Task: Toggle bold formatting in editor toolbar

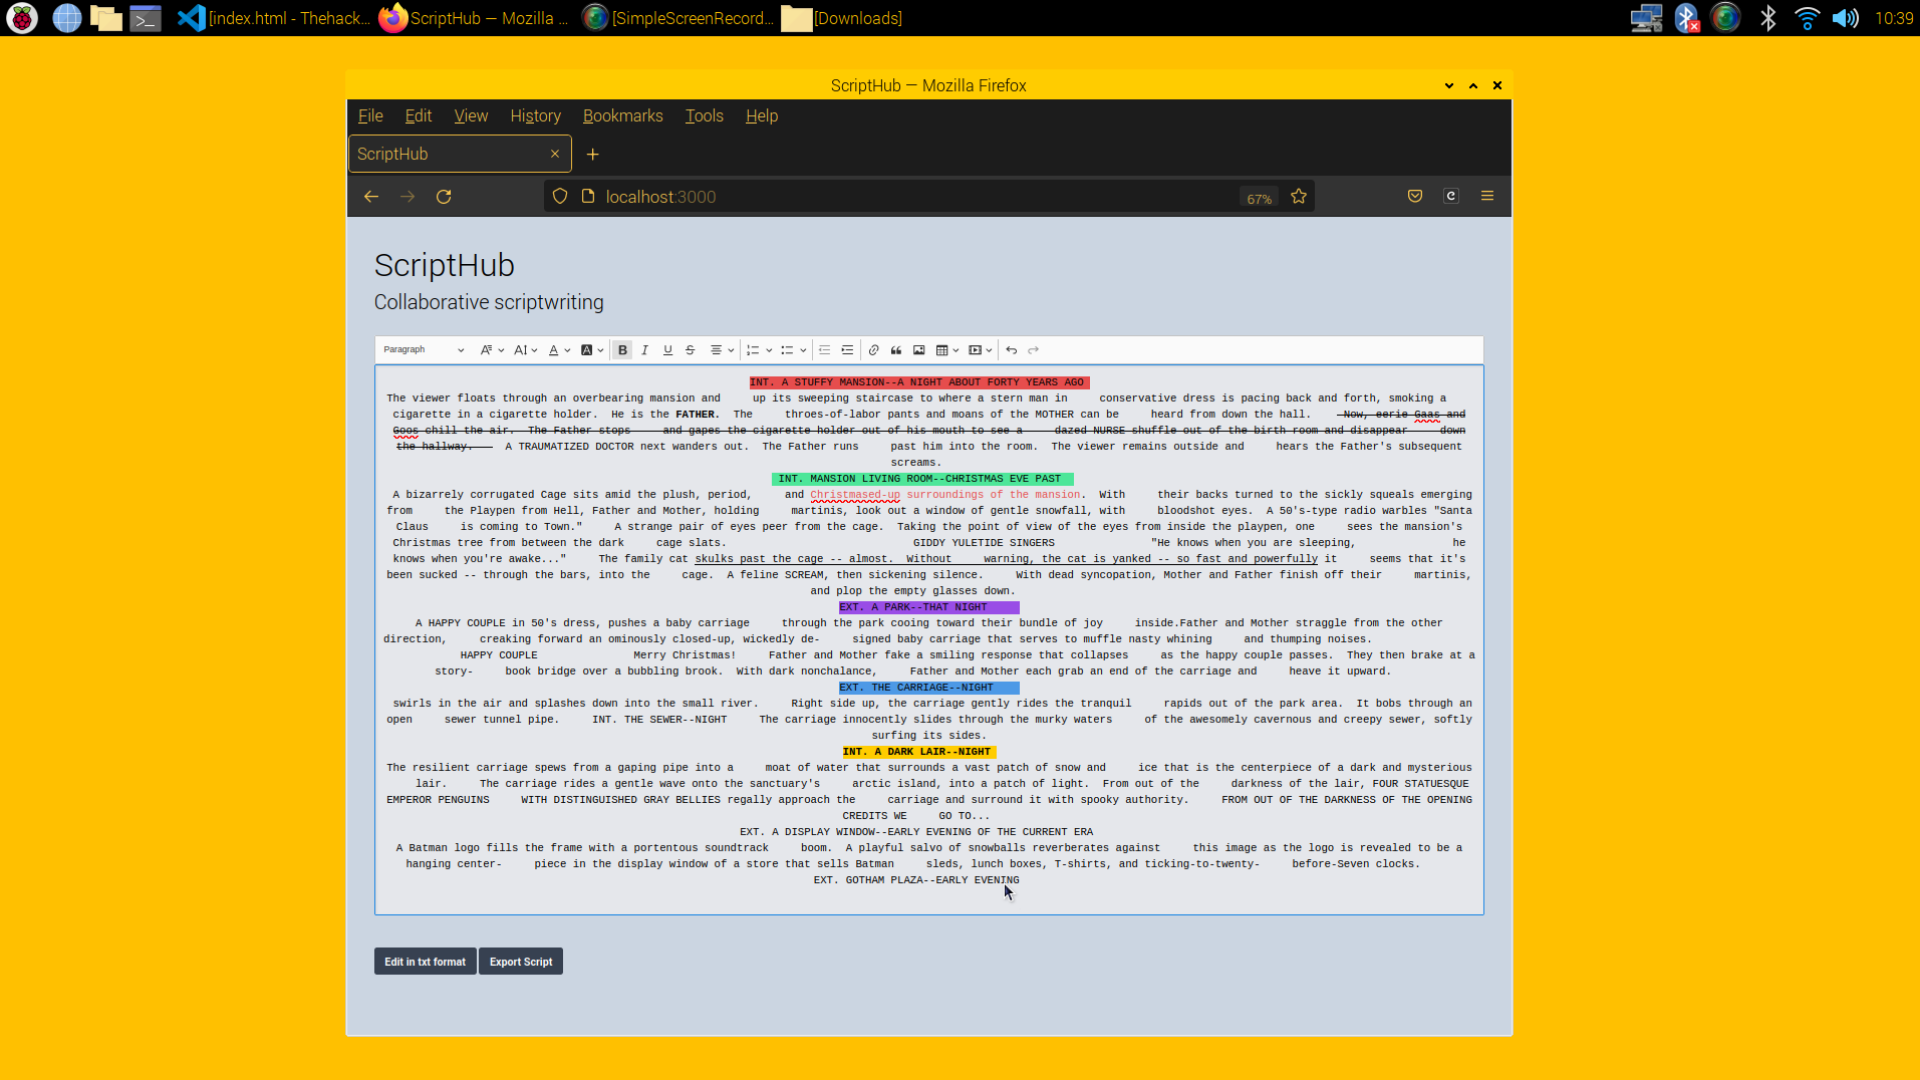Action: pyautogui.click(x=622, y=350)
